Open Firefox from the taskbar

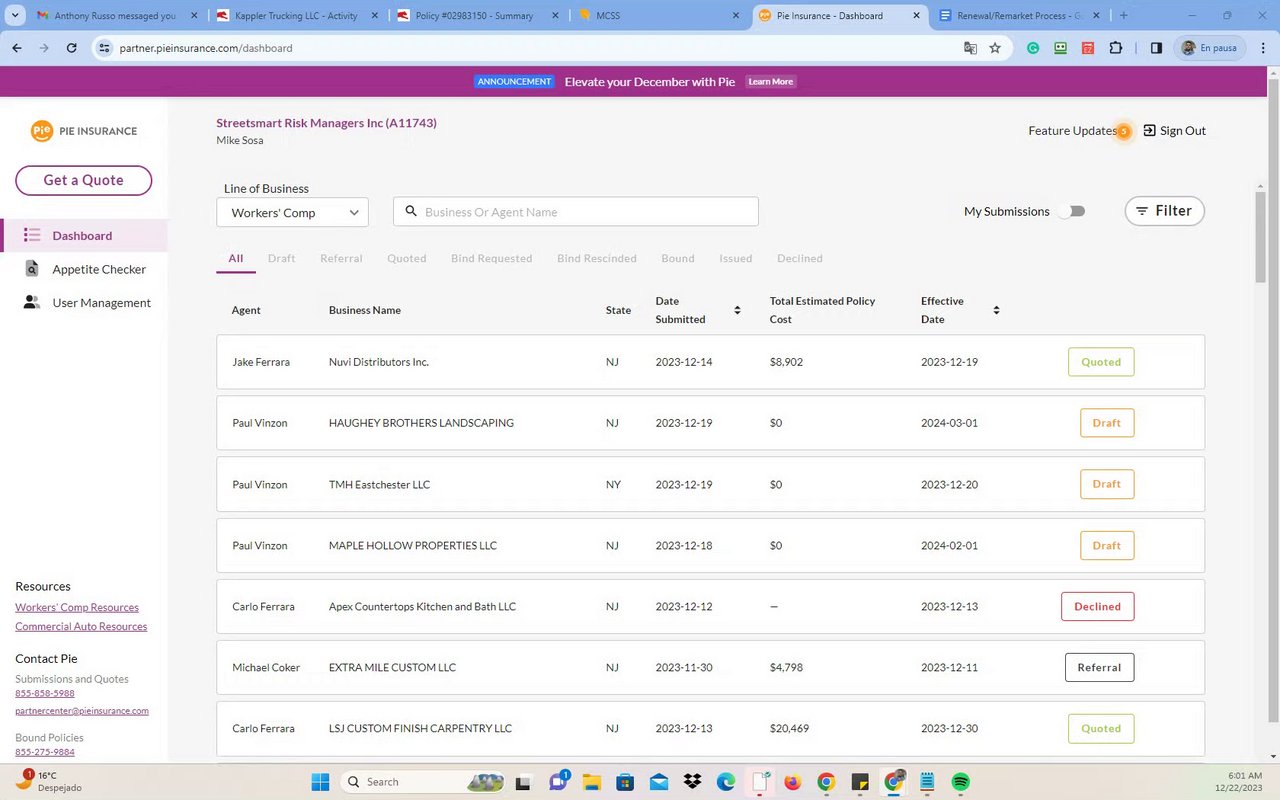[792, 782]
